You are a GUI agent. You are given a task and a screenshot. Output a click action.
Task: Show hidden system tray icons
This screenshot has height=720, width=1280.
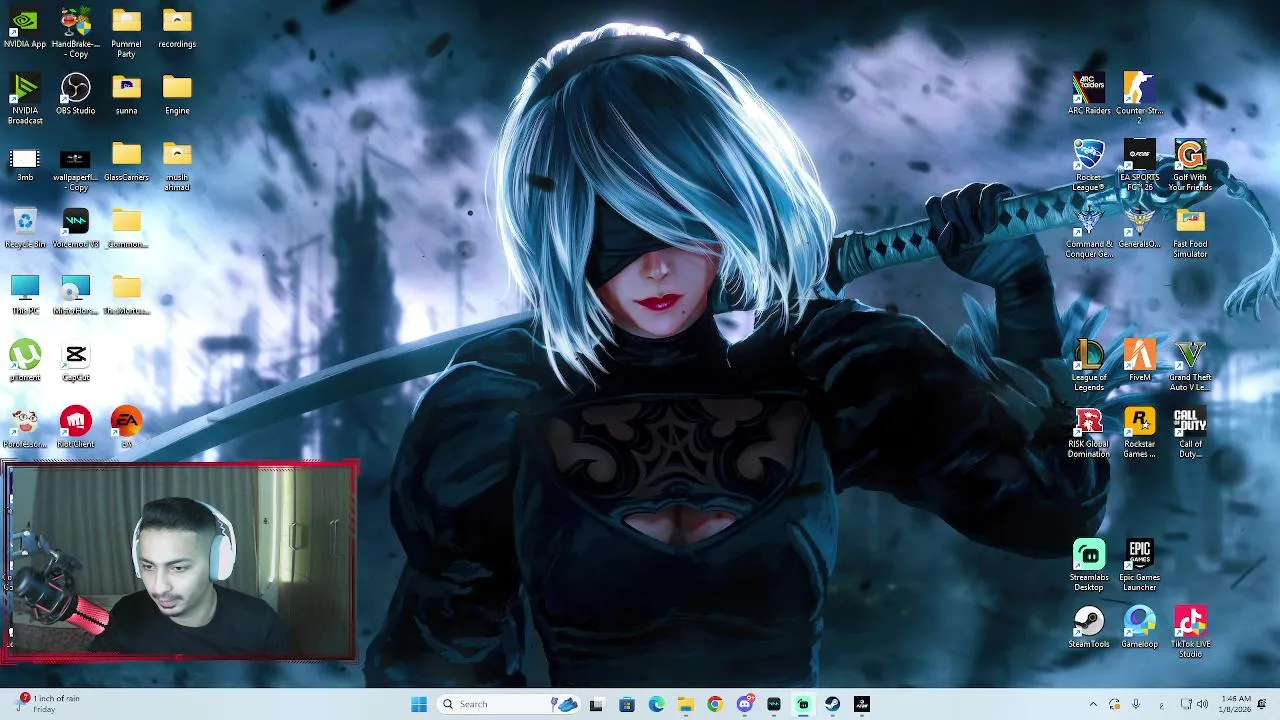(1093, 704)
